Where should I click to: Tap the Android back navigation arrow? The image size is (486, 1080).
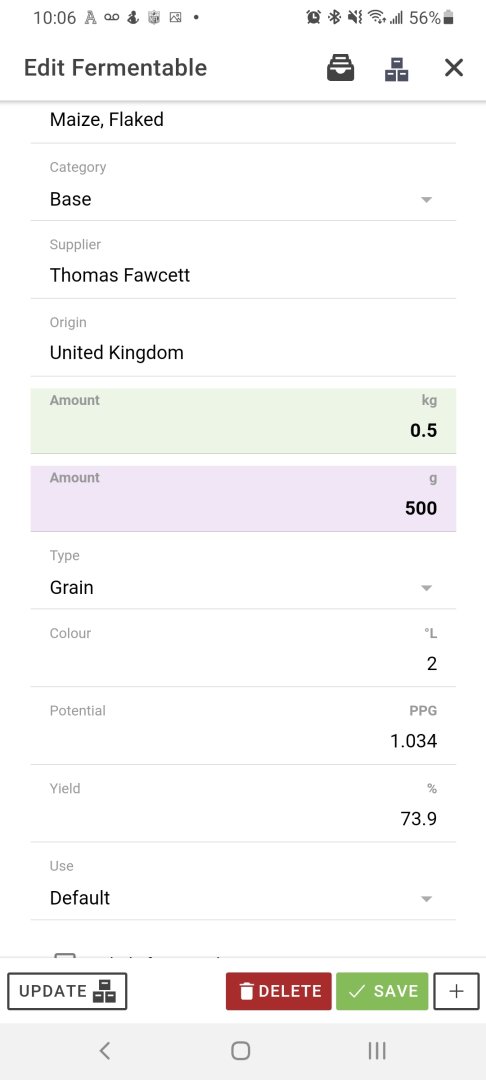click(105, 1050)
